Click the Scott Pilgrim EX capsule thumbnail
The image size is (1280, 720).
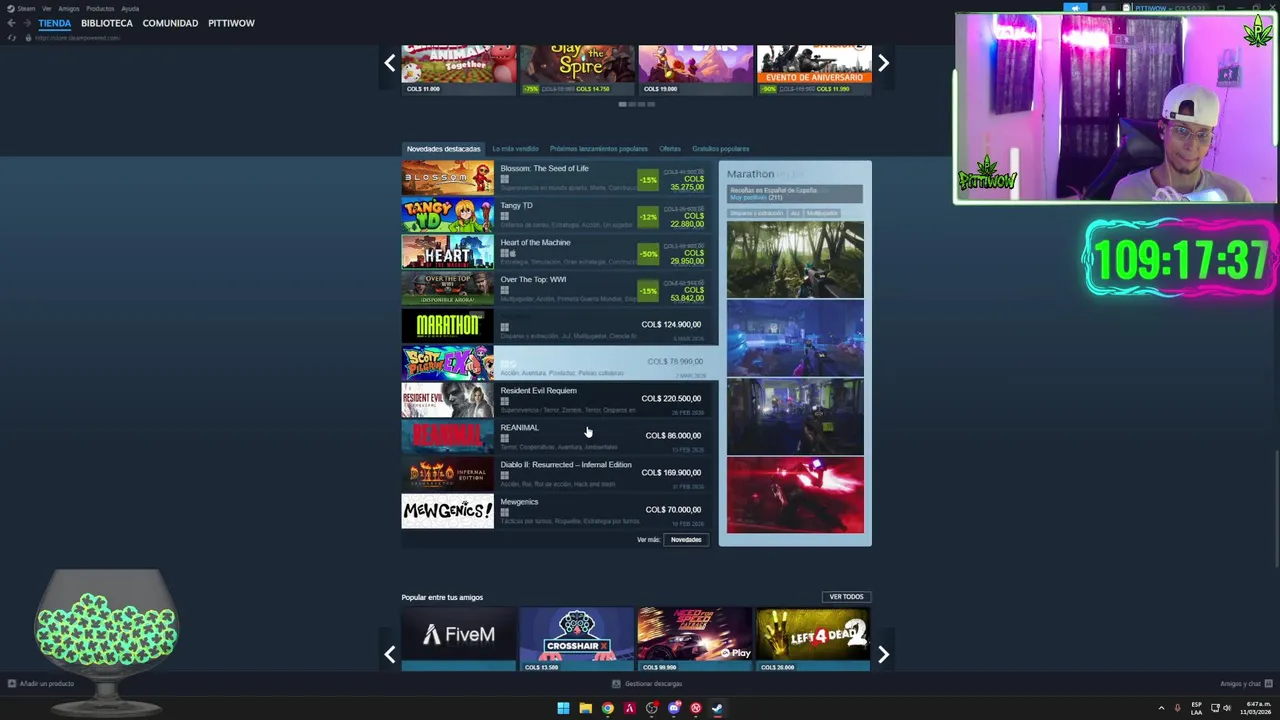tap(447, 363)
